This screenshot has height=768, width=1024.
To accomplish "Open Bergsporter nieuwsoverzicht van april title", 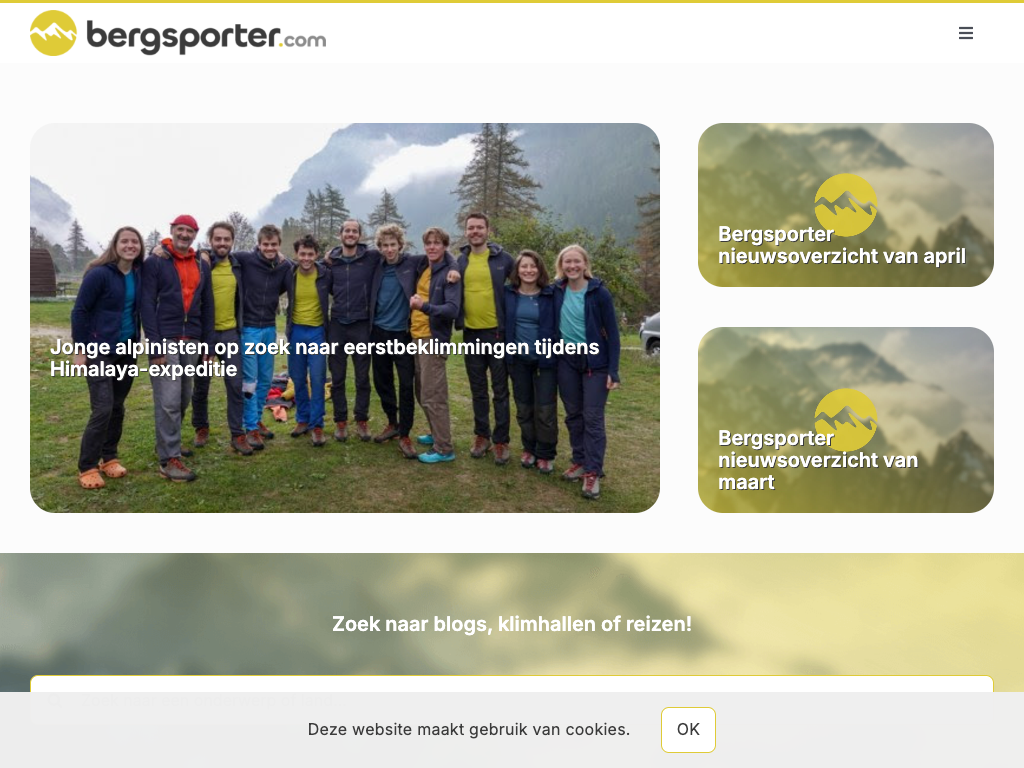I will point(842,245).
